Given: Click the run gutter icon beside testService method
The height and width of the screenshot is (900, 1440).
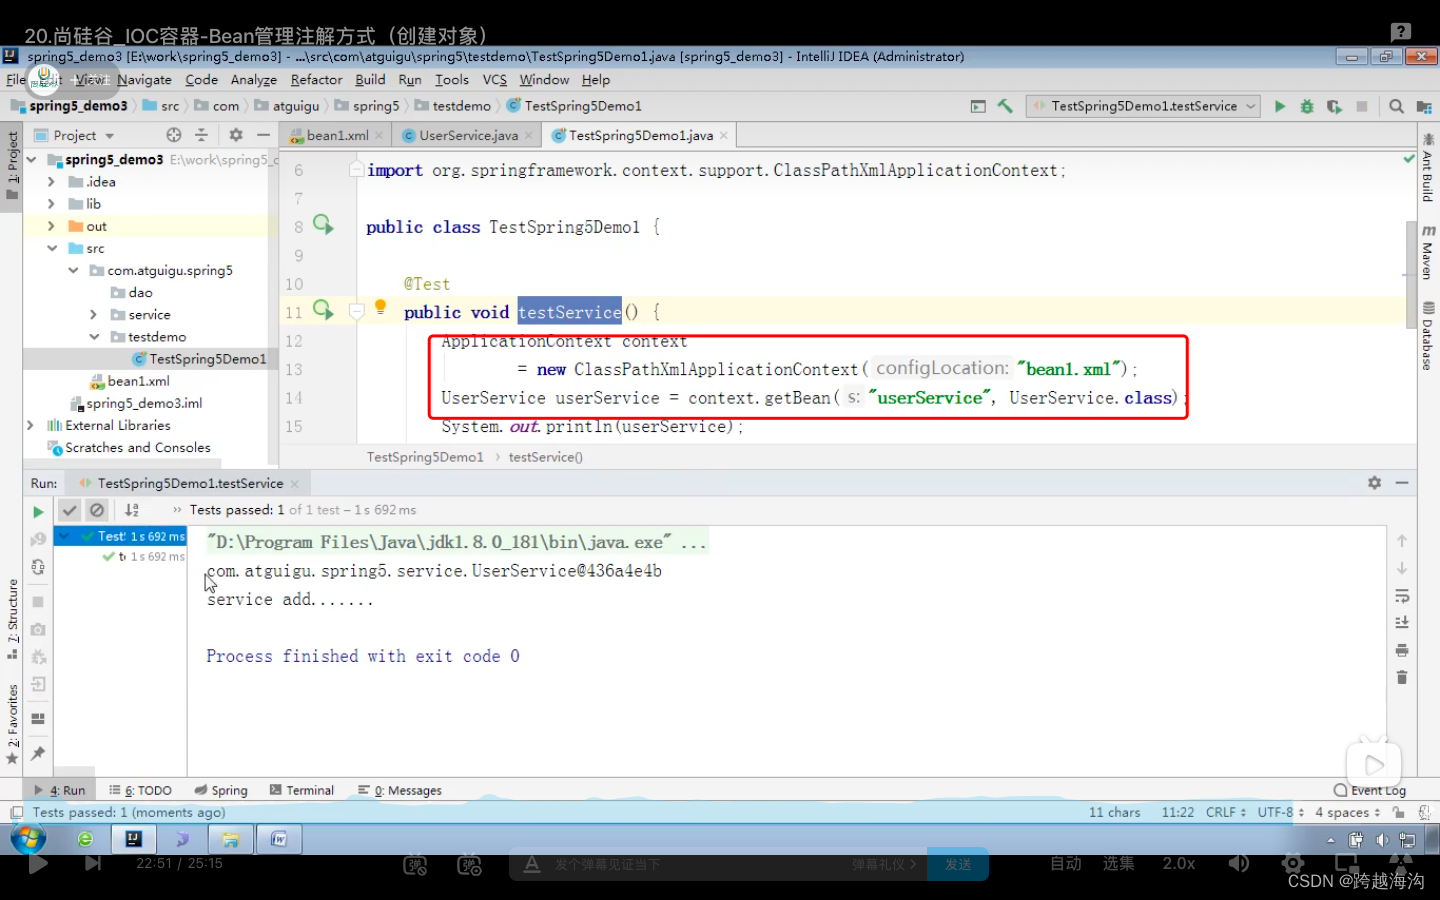Looking at the screenshot, I should (323, 309).
